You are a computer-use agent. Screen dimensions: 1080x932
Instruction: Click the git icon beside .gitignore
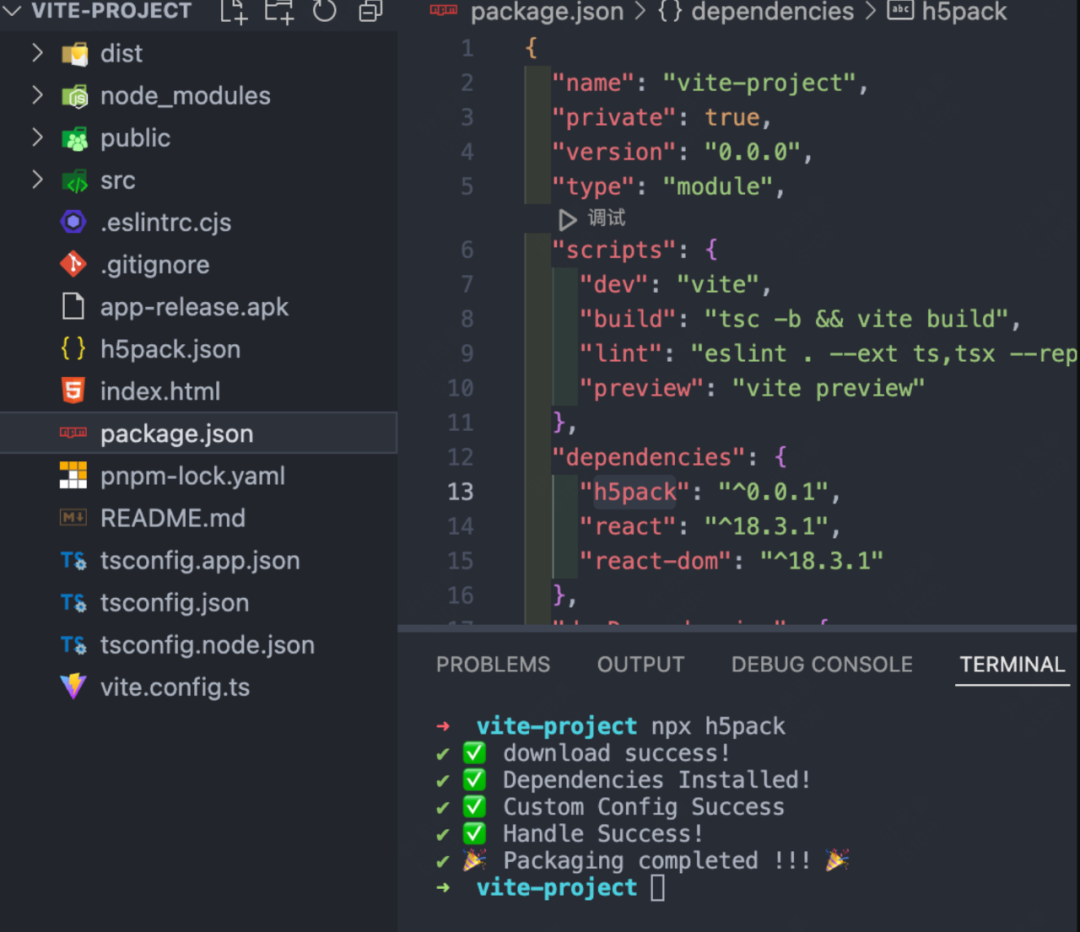(74, 264)
